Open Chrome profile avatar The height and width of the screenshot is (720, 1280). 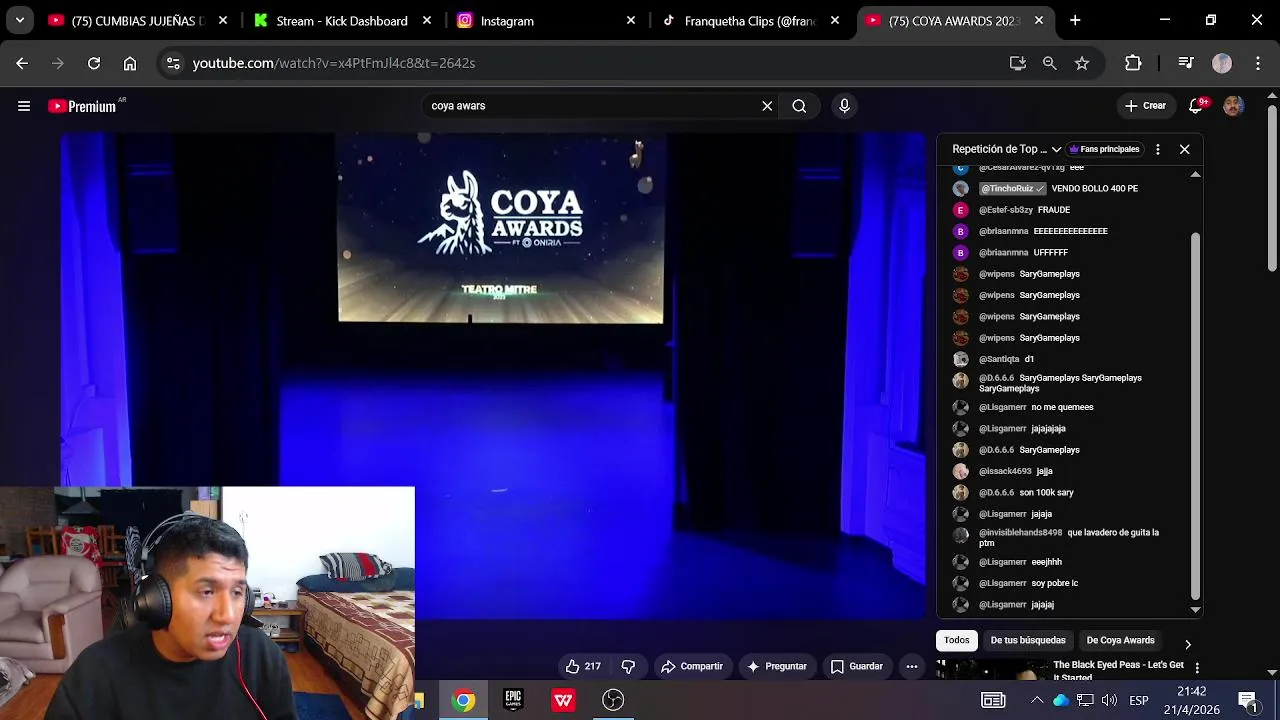(1222, 63)
